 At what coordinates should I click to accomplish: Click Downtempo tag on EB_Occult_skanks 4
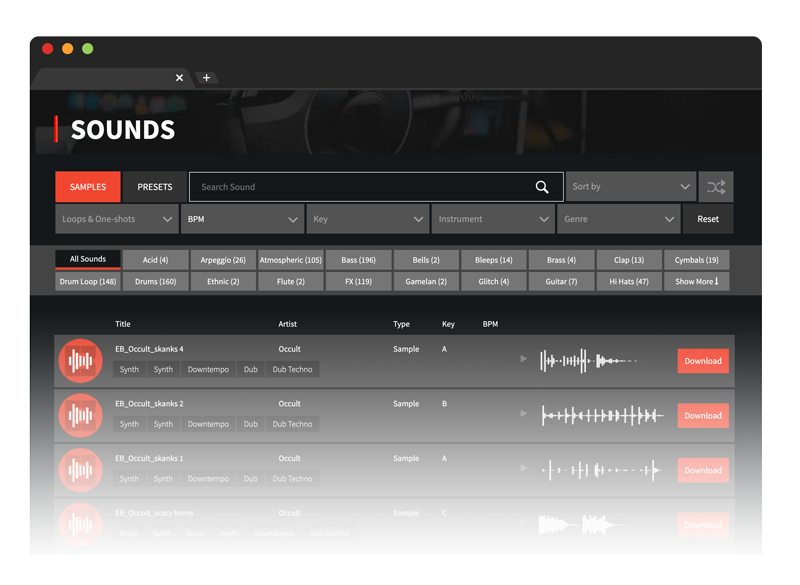coord(208,369)
